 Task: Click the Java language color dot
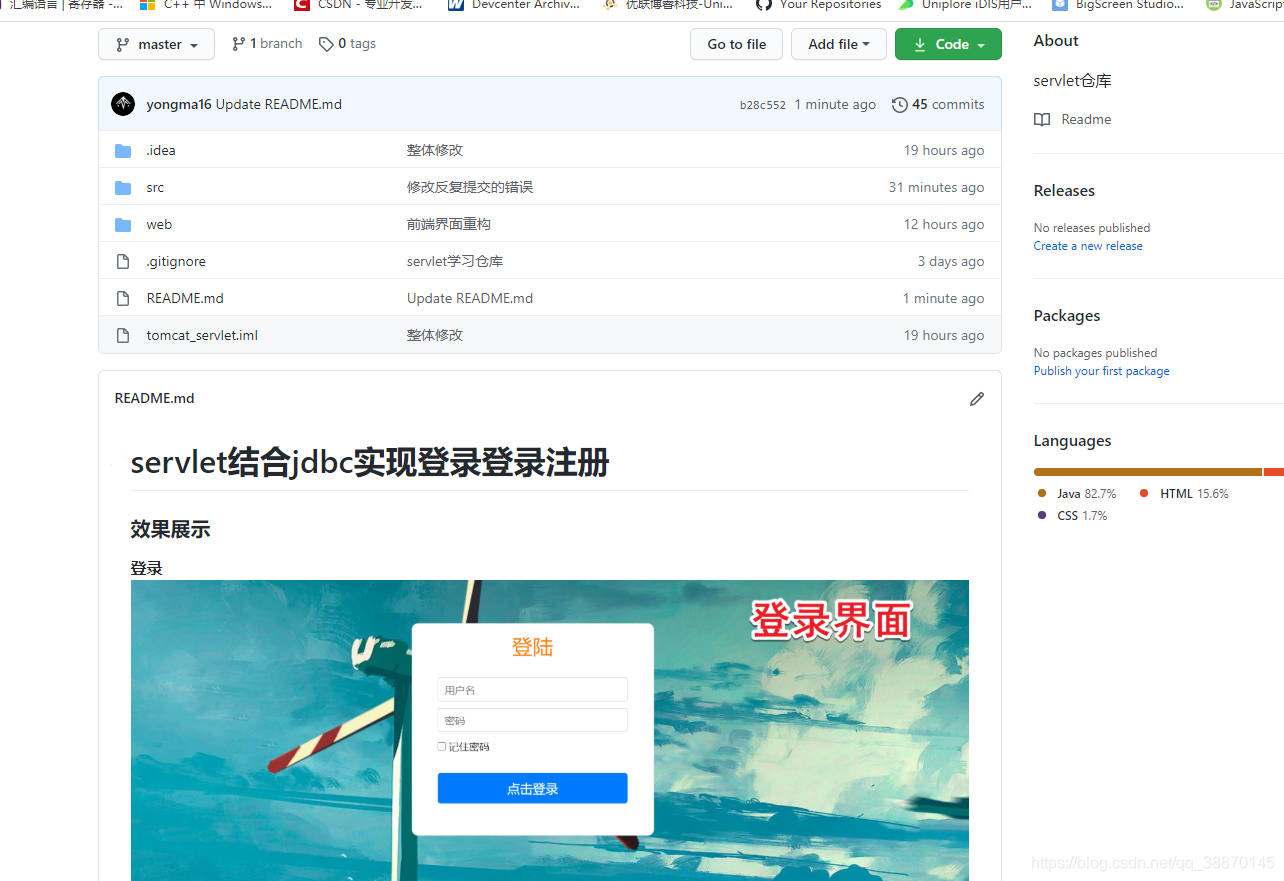1041,493
